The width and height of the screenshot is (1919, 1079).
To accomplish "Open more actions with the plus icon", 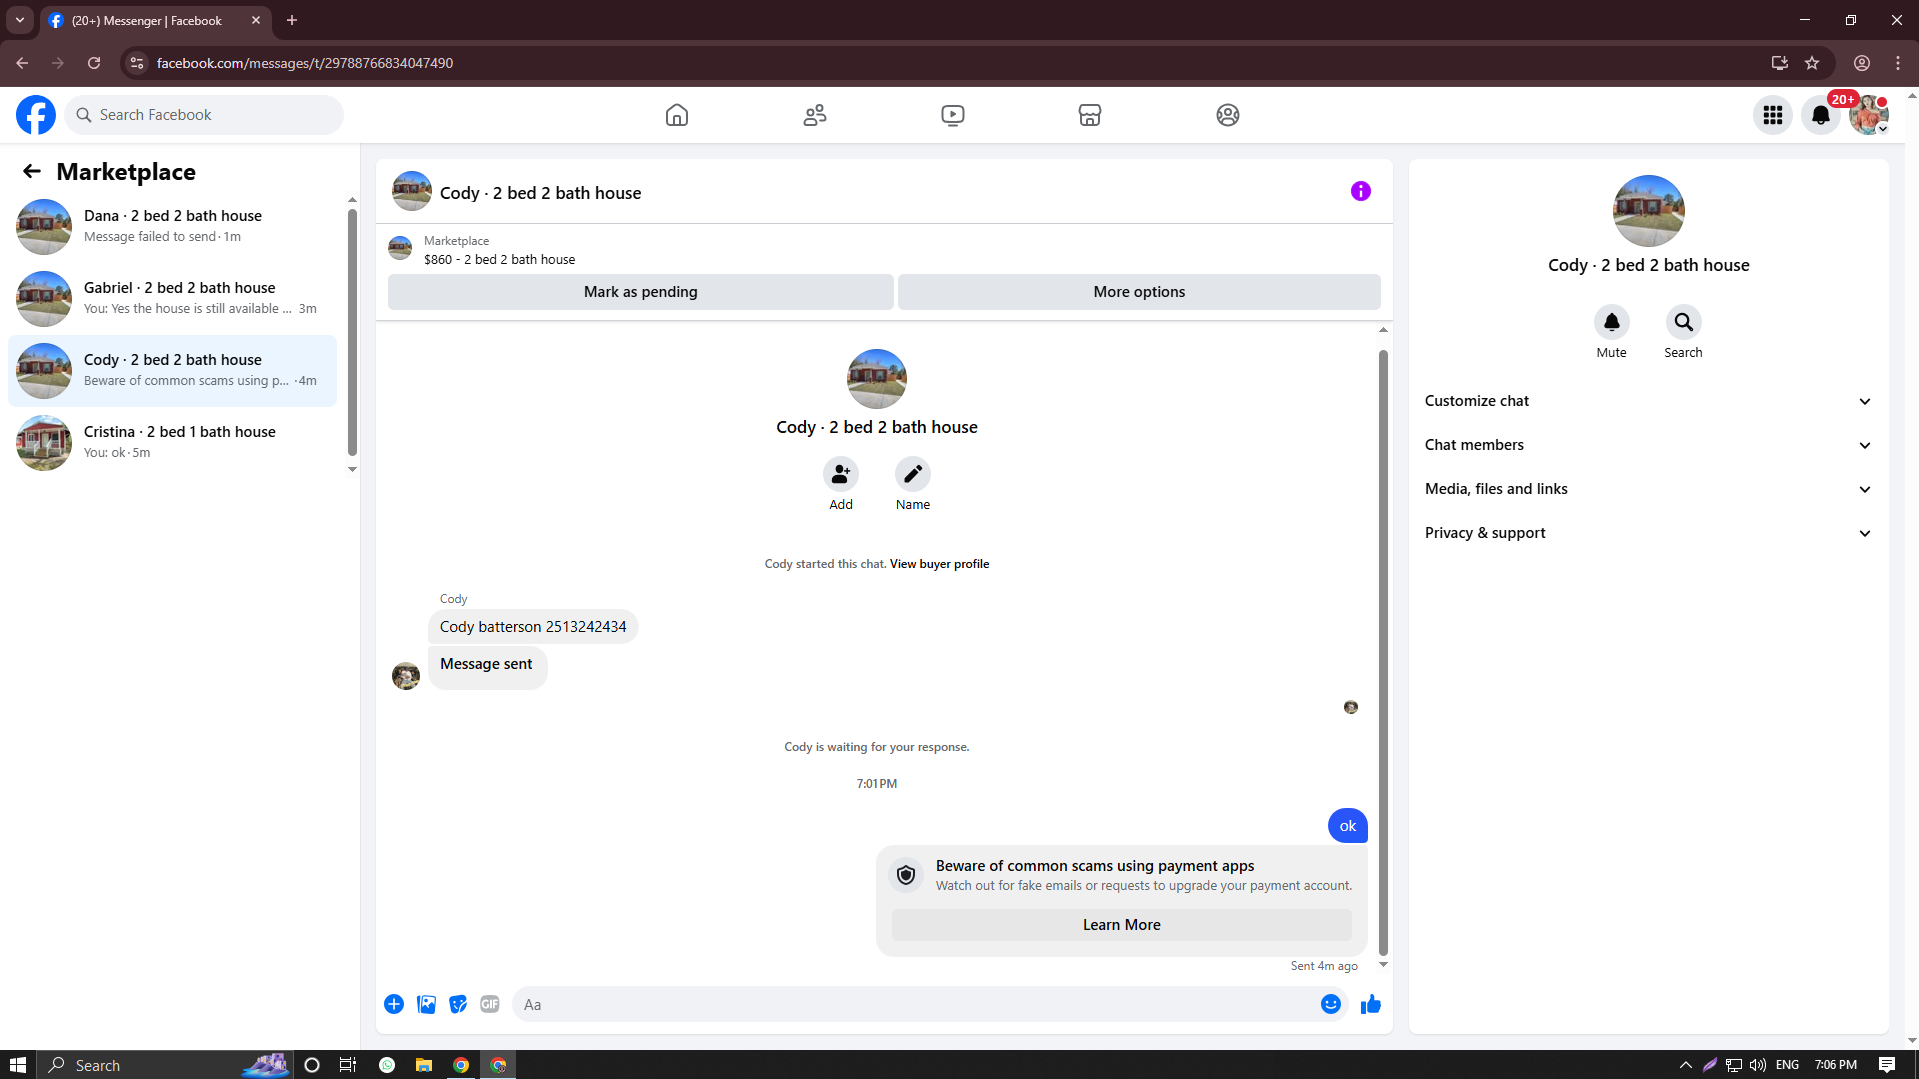I will pyautogui.click(x=394, y=1004).
